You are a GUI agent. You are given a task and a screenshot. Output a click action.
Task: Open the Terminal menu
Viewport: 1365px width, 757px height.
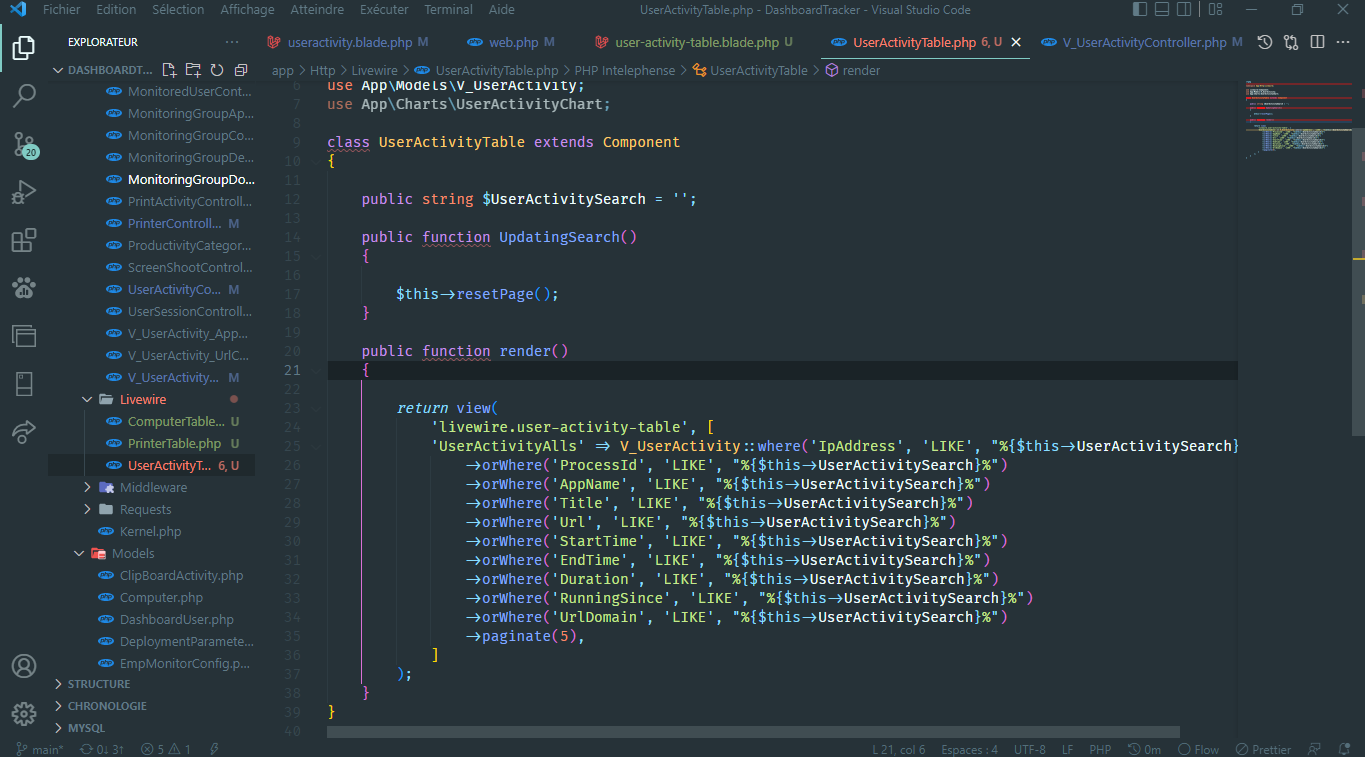(448, 9)
